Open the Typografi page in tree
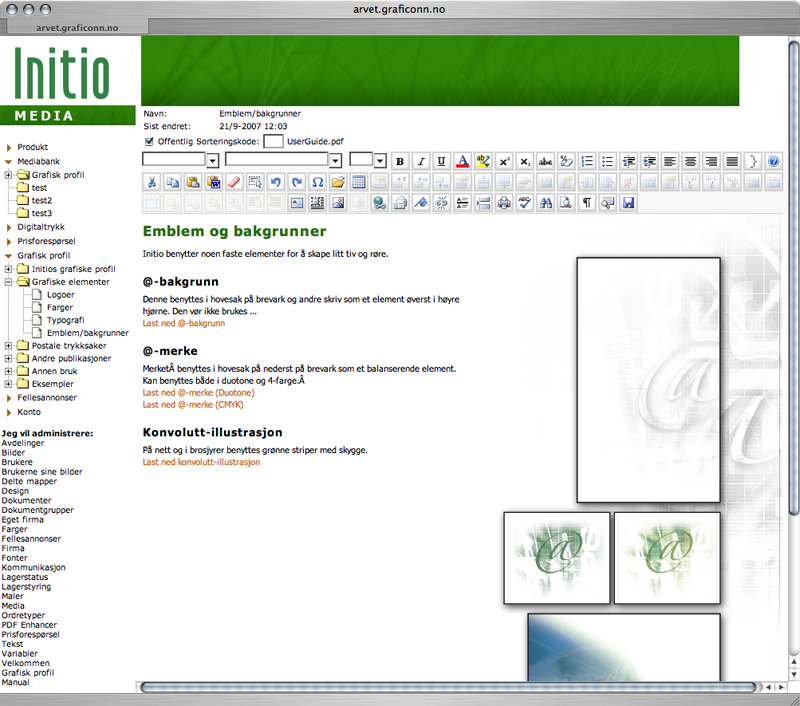The height and width of the screenshot is (706, 800). pos(65,320)
